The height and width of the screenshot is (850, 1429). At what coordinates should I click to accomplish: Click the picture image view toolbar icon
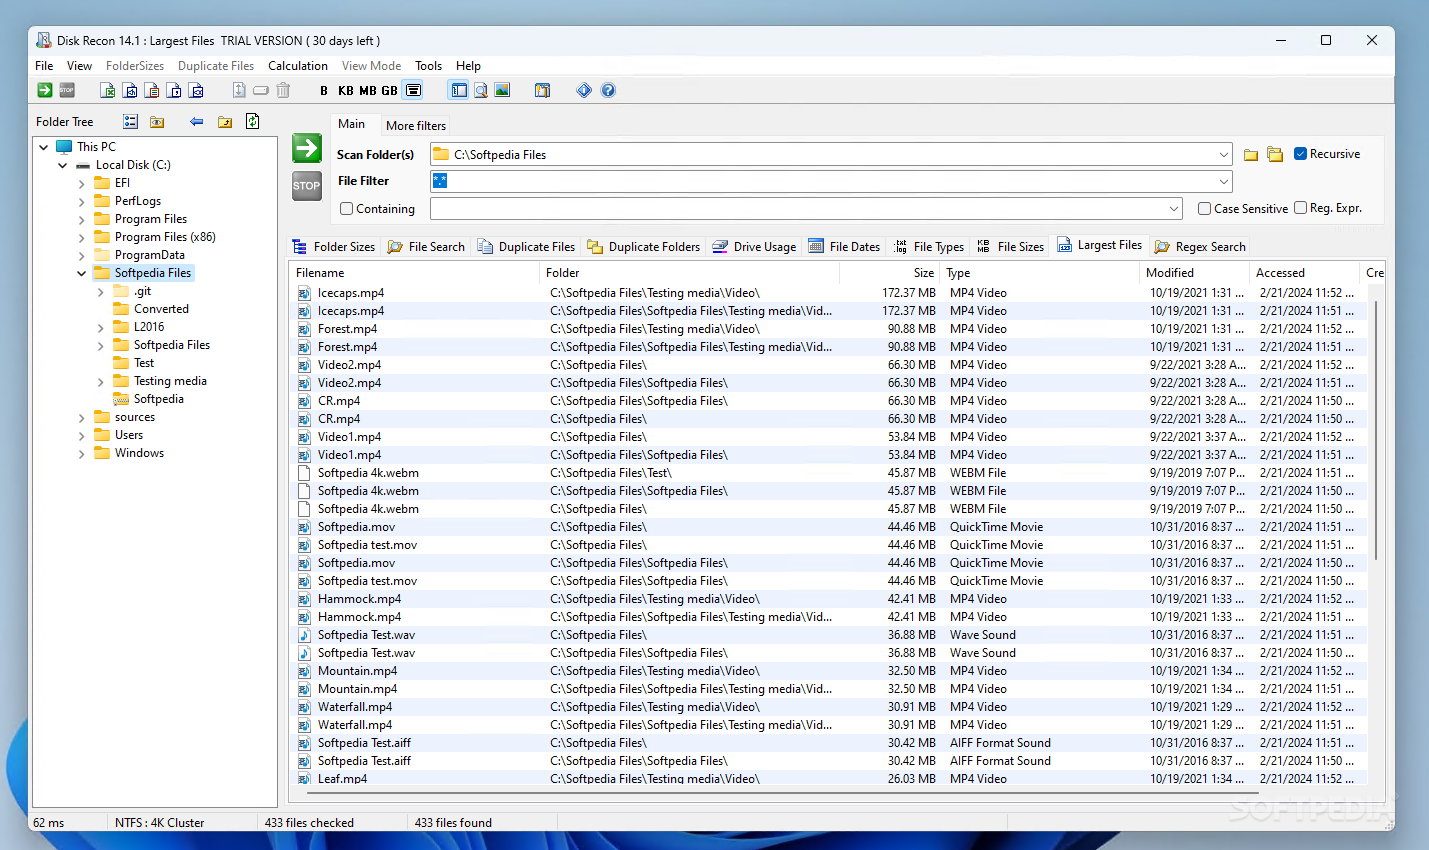pyautogui.click(x=502, y=90)
